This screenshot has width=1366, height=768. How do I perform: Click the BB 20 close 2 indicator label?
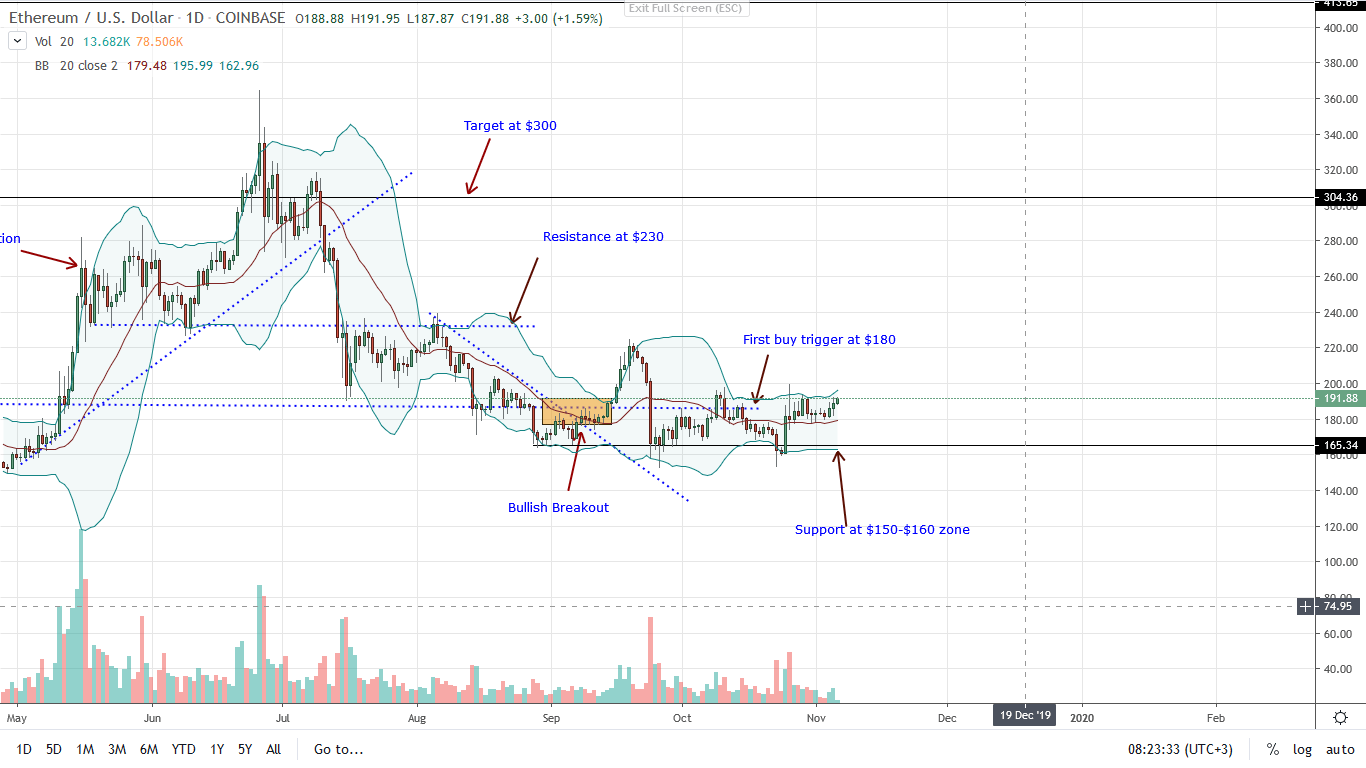point(77,66)
